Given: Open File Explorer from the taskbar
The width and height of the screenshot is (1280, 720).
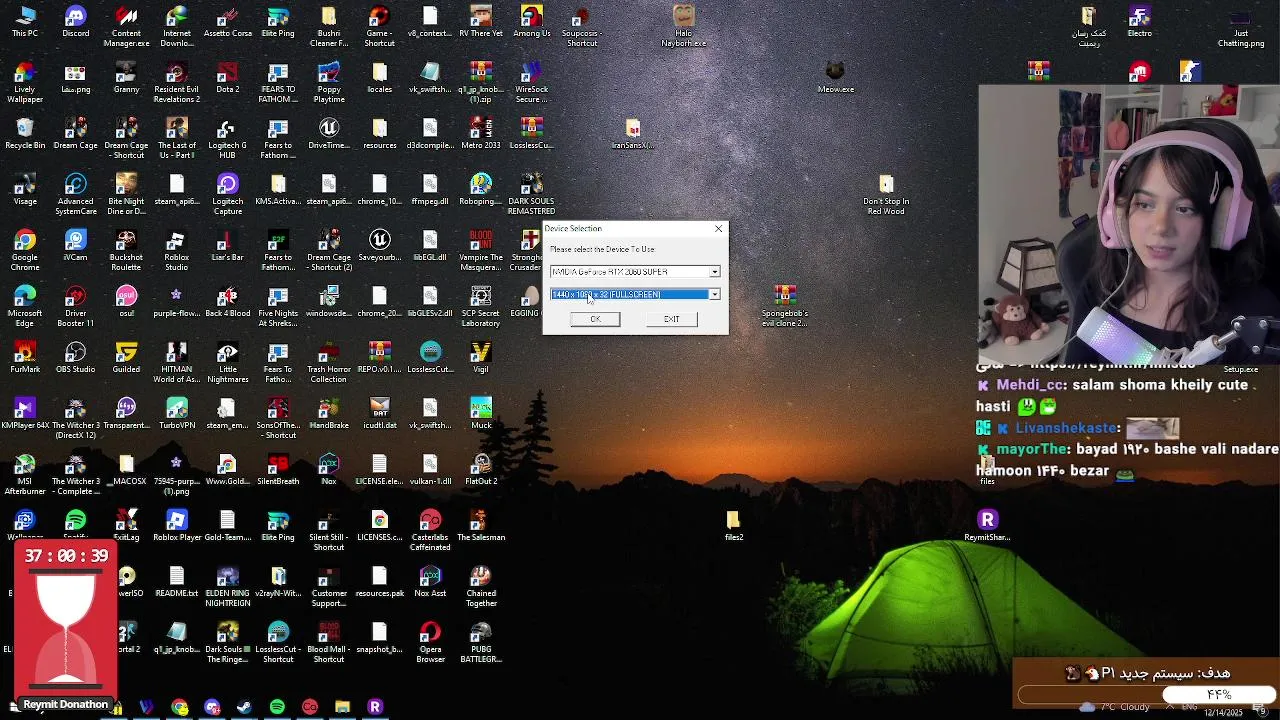Looking at the screenshot, I should tap(342, 707).
